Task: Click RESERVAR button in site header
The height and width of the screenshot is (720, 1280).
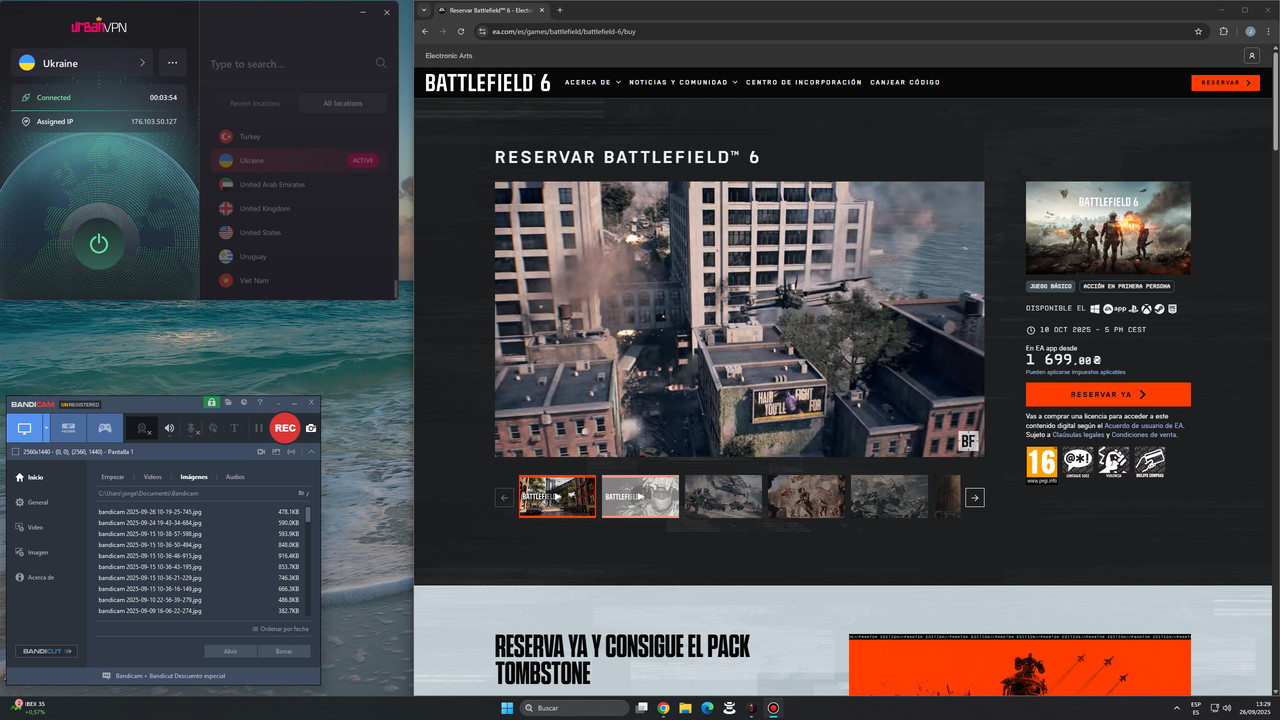Action: coord(1225,83)
